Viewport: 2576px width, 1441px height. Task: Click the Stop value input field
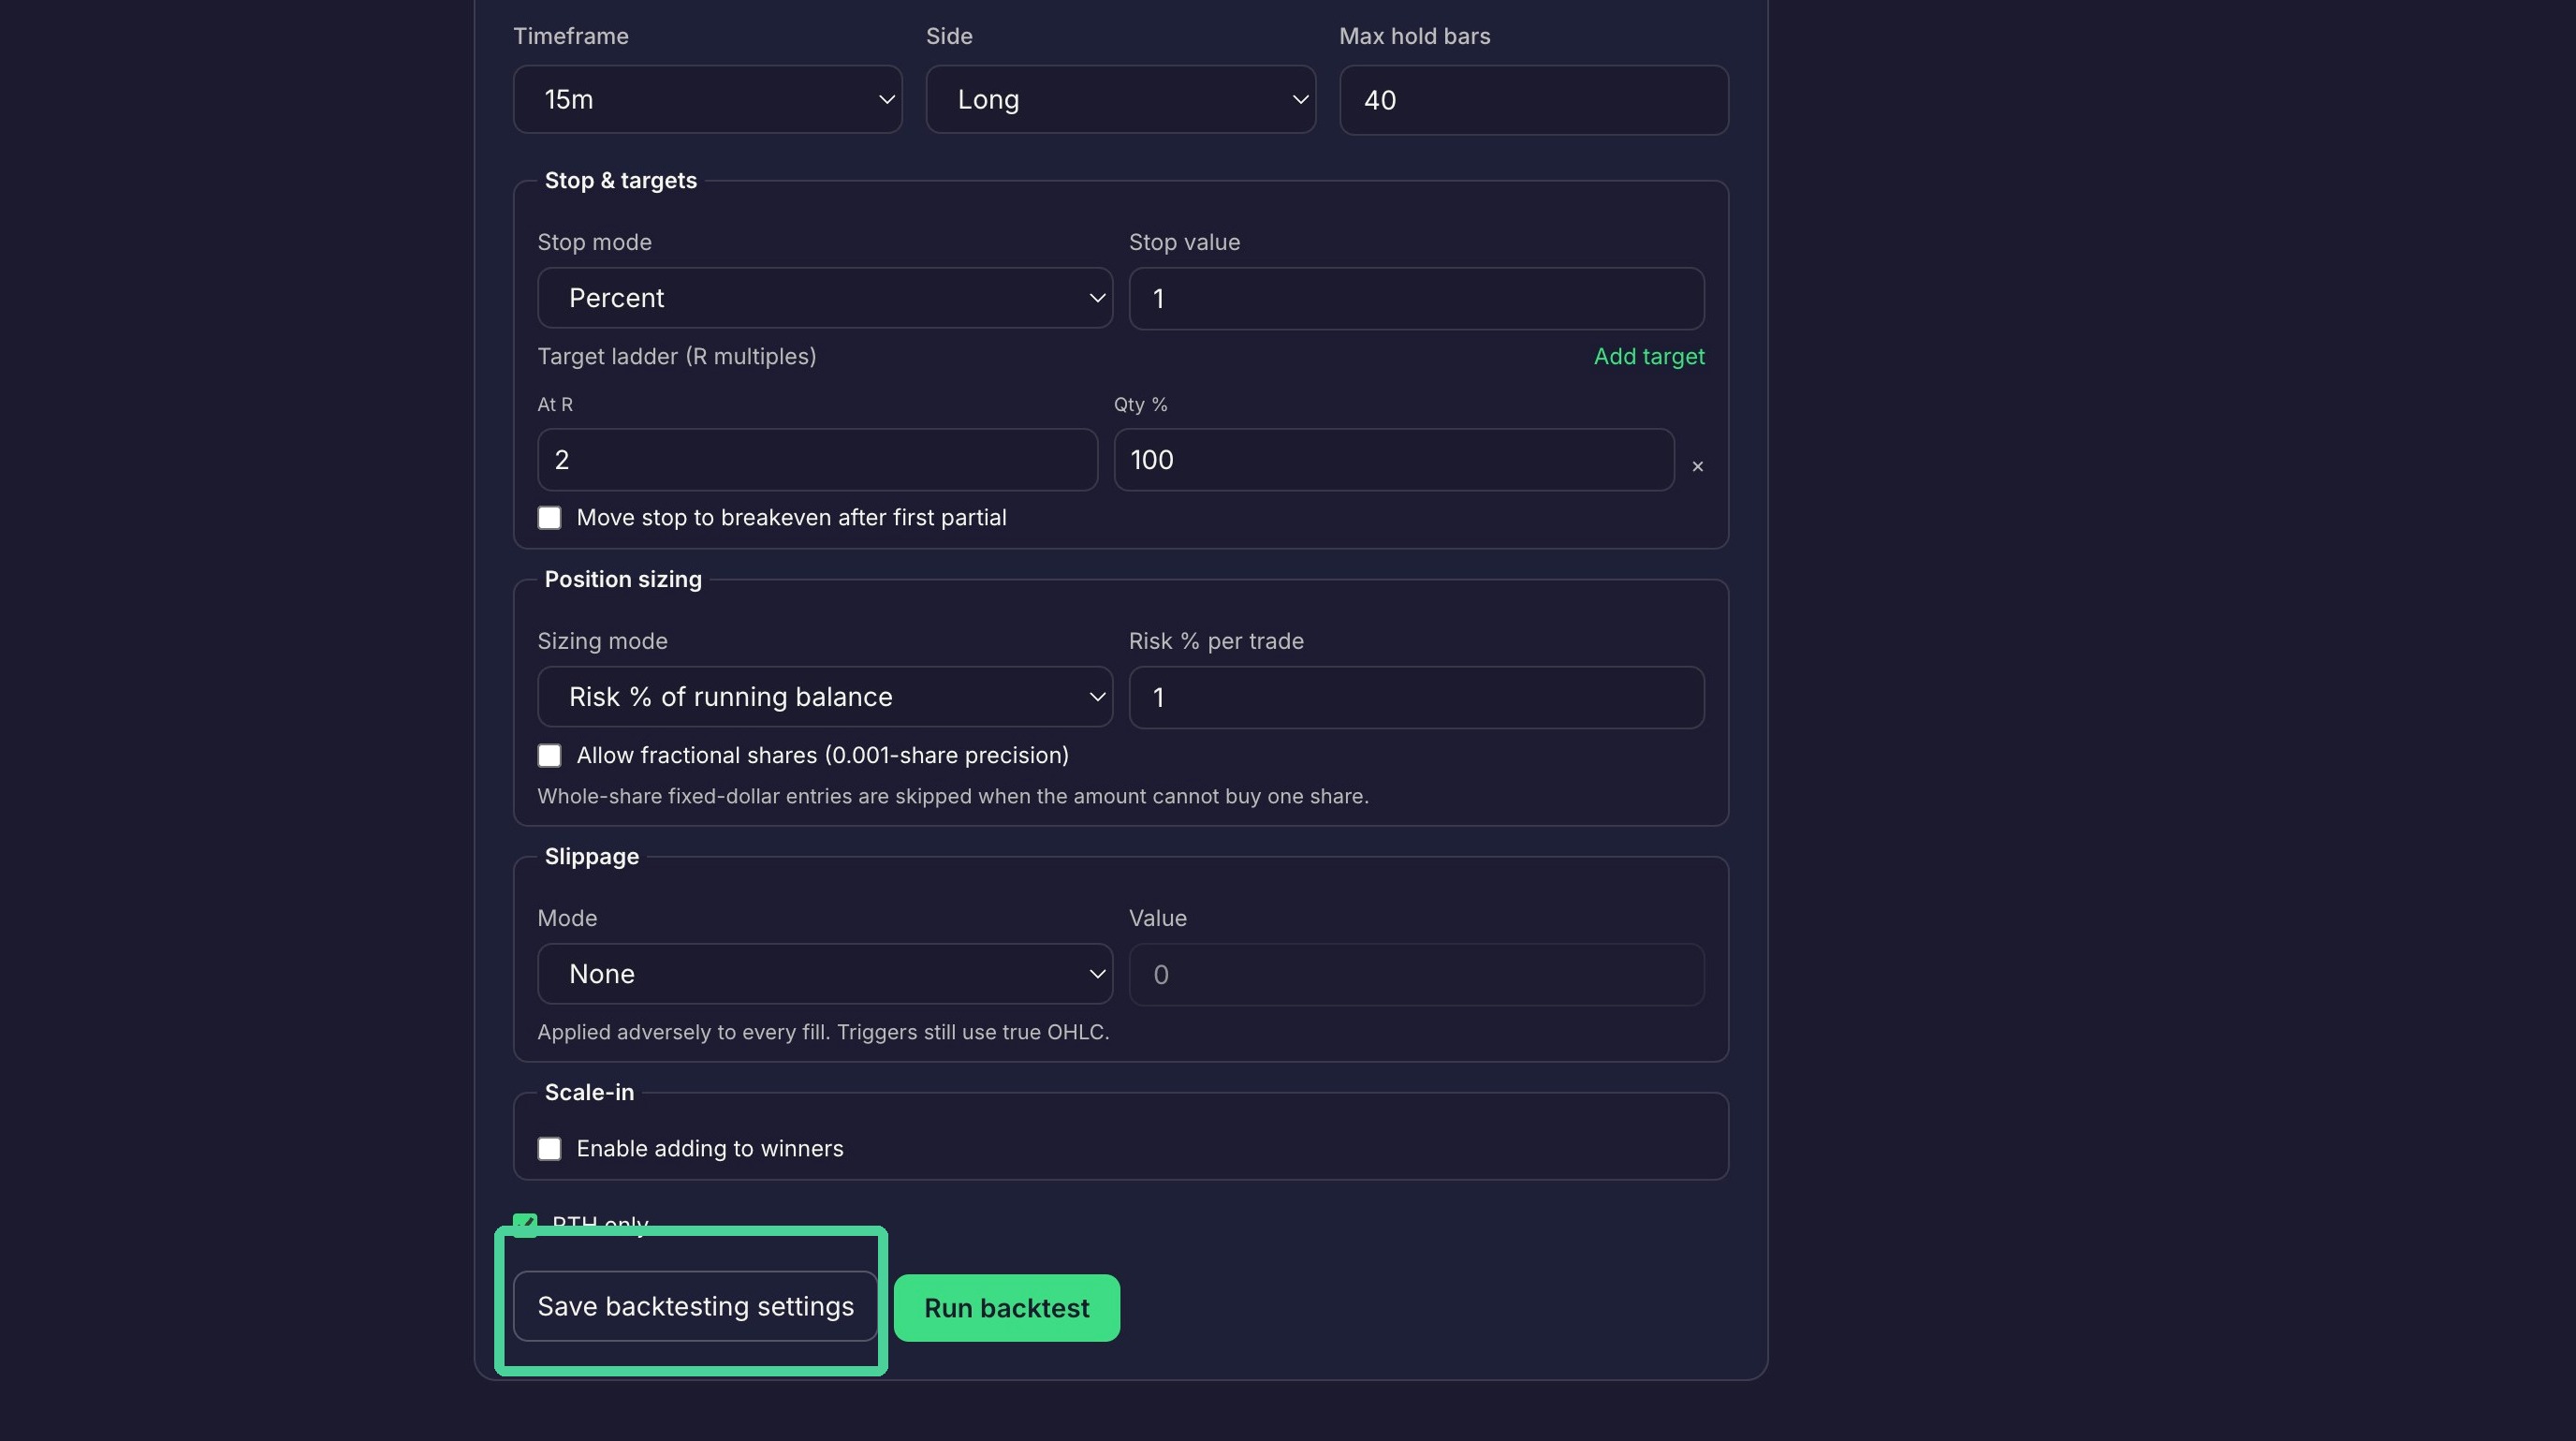tap(1416, 298)
